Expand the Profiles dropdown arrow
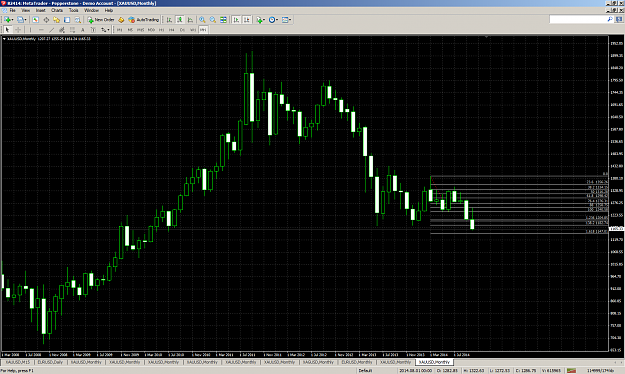This screenshot has height=374, width=625. tap(26, 20)
